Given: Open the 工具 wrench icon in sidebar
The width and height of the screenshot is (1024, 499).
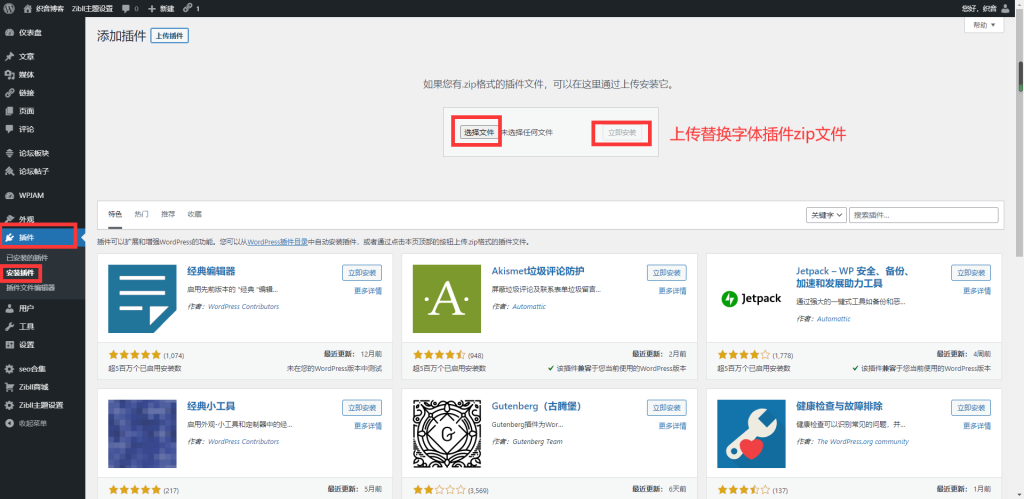Looking at the screenshot, I should pos(9,326).
